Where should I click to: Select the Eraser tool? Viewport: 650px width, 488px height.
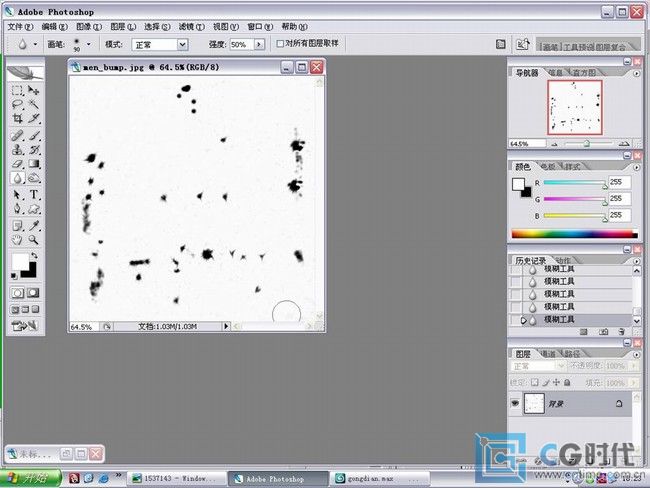click(x=17, y=164)
